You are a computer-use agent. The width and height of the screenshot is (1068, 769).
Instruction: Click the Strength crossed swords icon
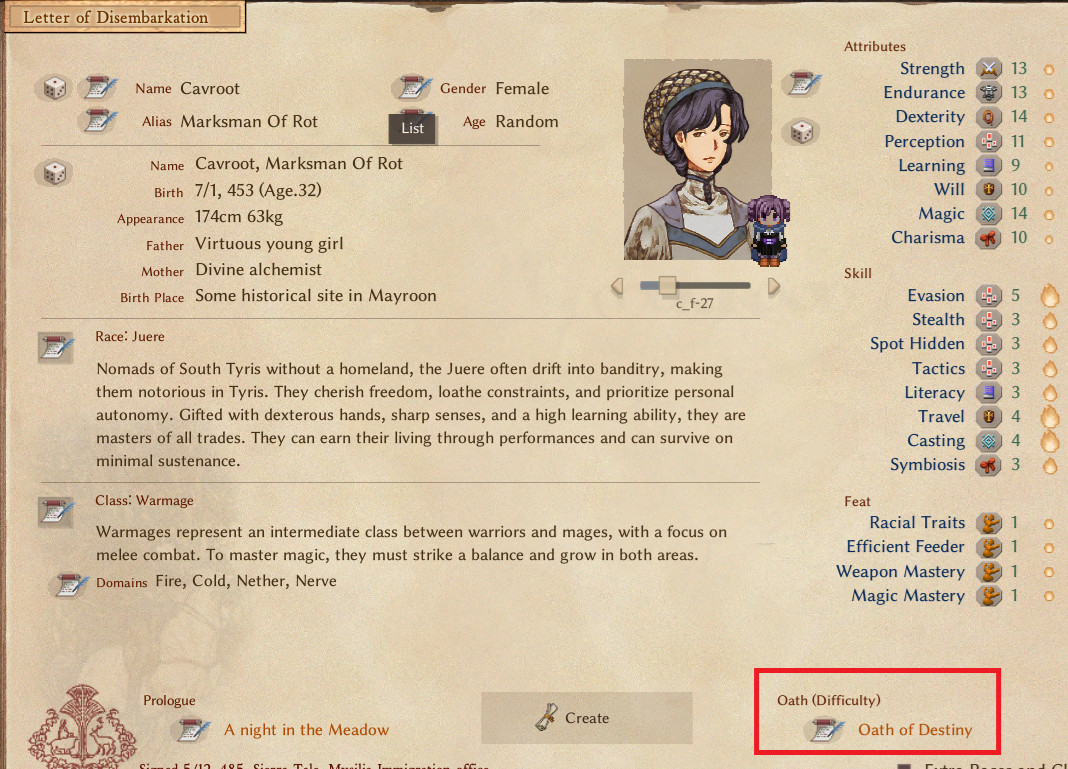click(x=988, y=68)
